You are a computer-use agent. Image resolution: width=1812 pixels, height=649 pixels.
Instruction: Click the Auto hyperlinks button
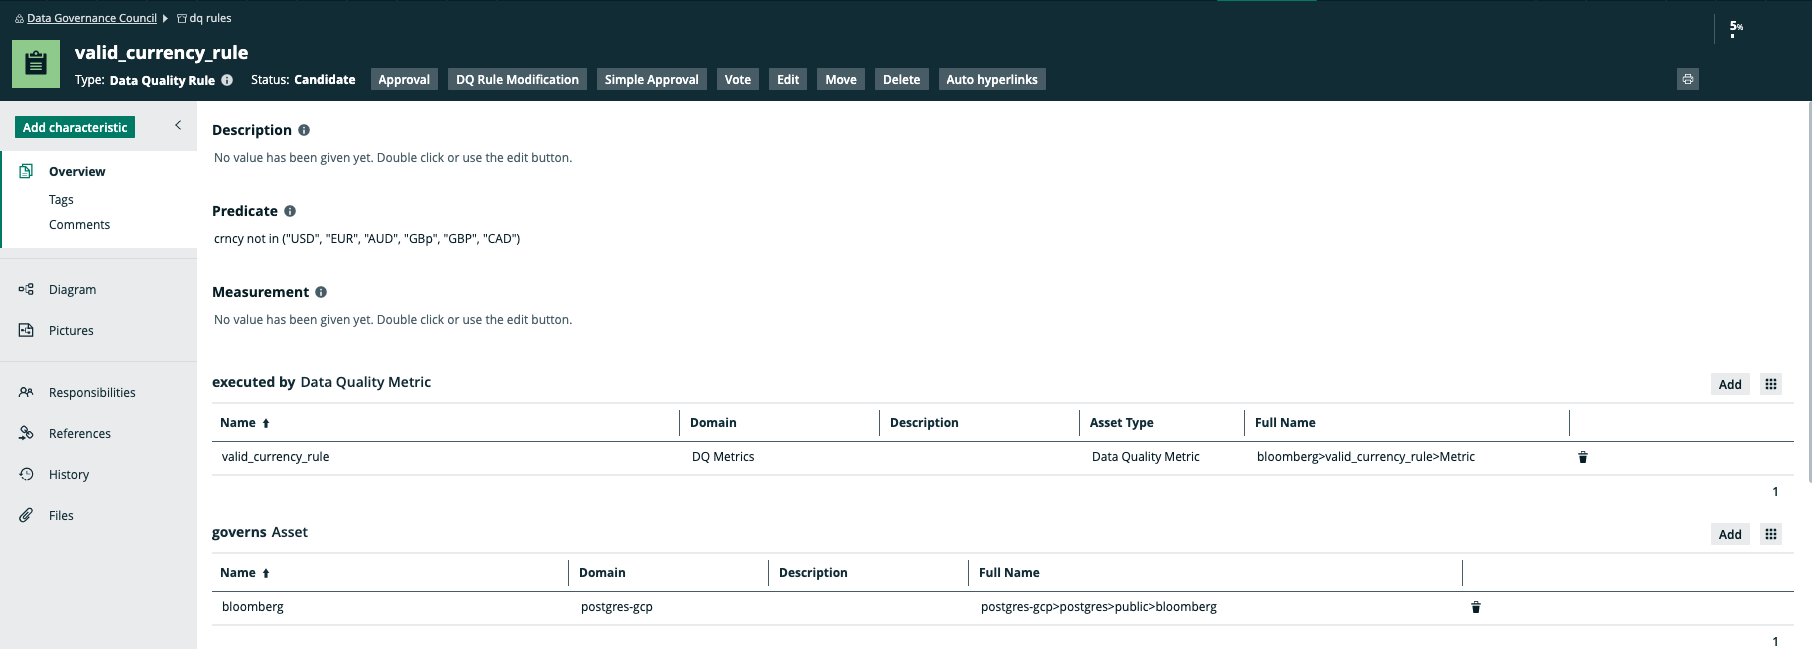point(992,79)
